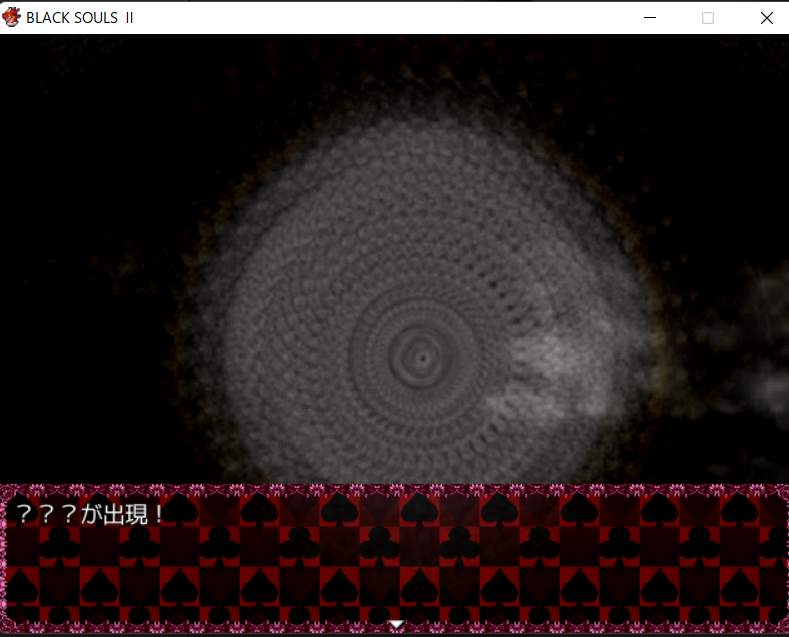This screenshot has width=789, height=637.
Task: Click the BLACK SOULS II app icon
Action: tap(11, 18)
